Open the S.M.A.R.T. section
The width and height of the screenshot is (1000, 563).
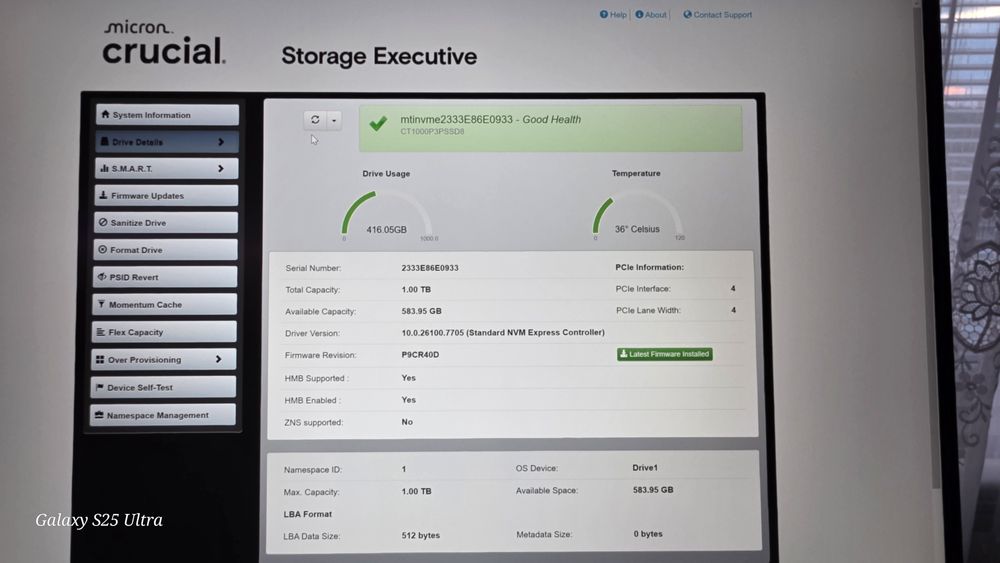166,168
